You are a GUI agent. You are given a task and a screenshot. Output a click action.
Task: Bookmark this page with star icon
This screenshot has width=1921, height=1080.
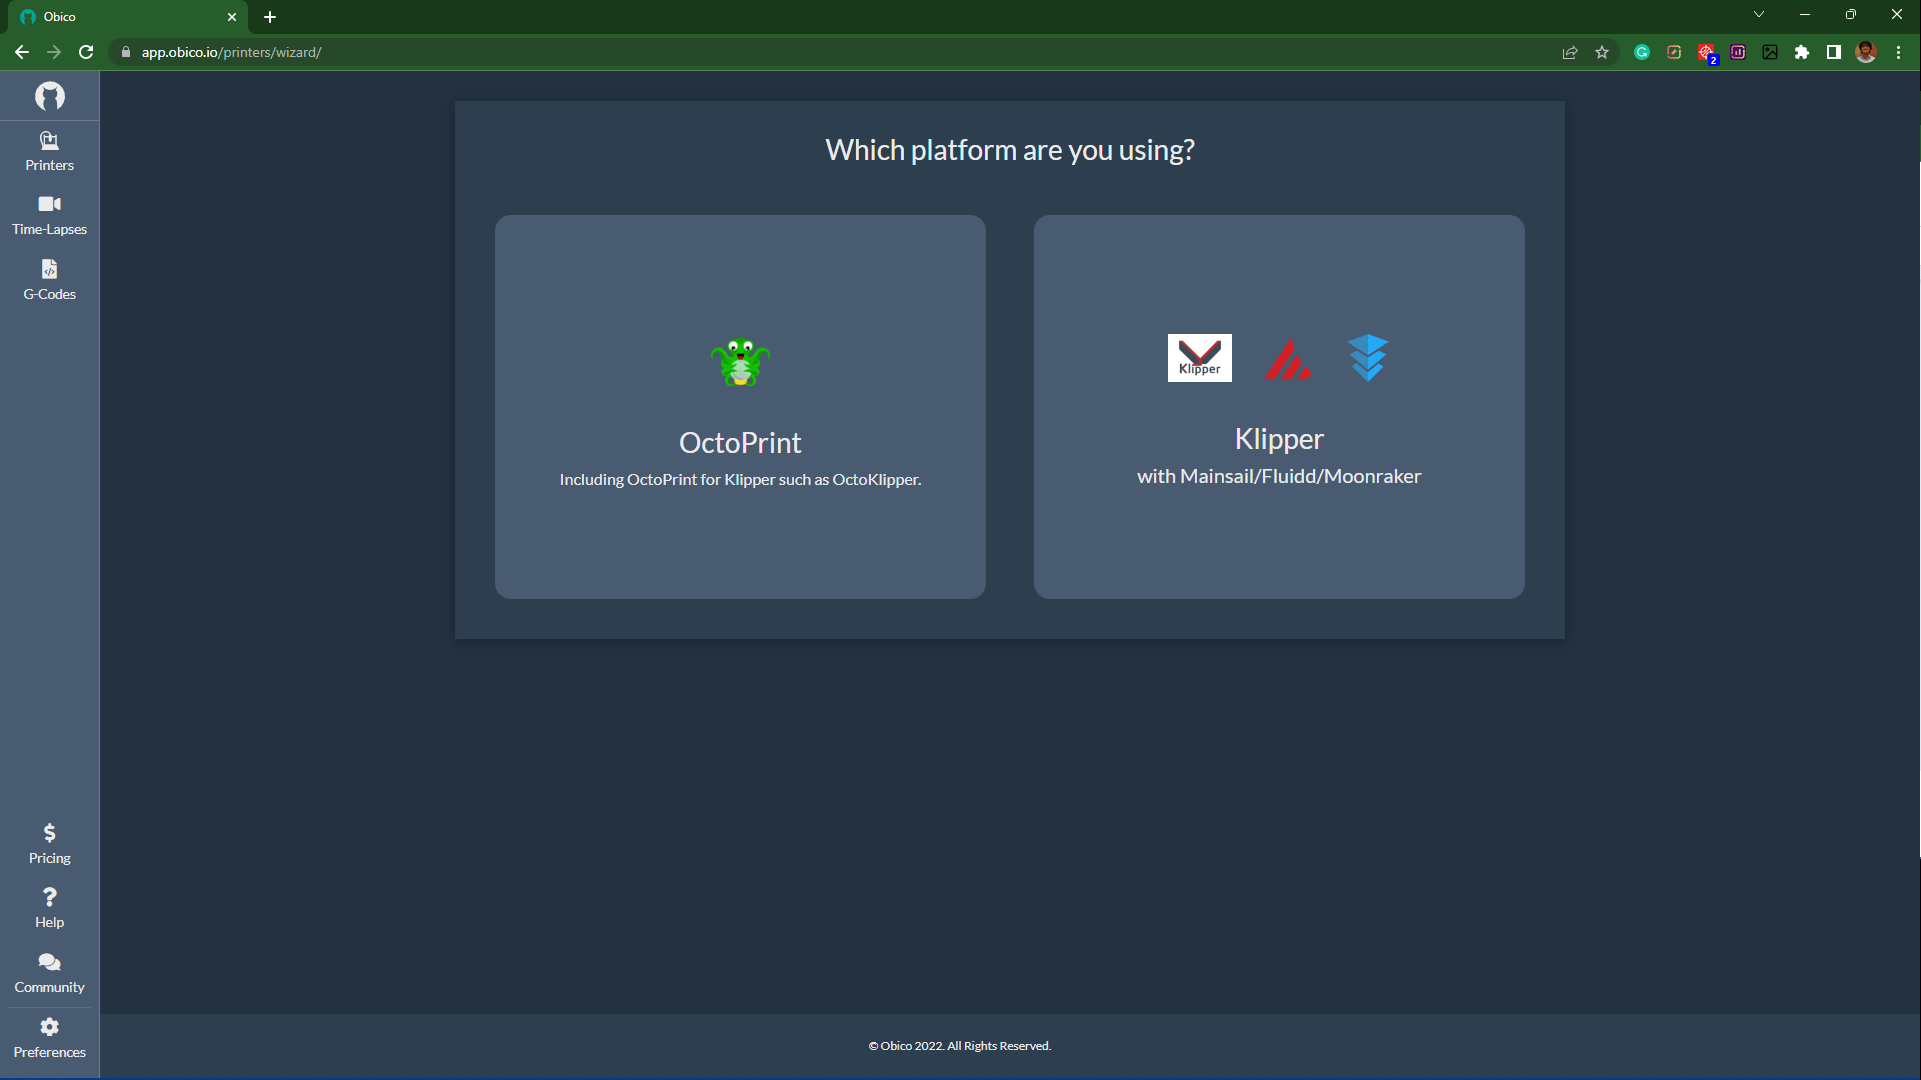point(1602,52)
